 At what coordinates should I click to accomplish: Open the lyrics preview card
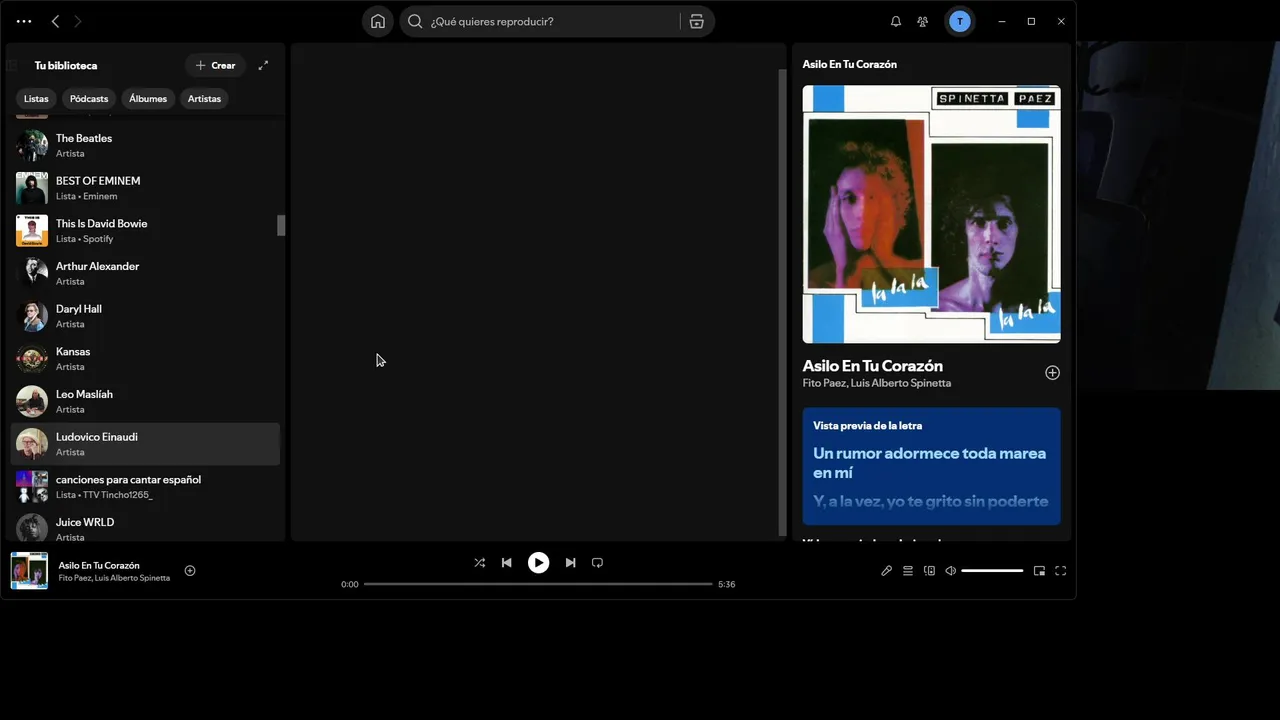(931, 466)
